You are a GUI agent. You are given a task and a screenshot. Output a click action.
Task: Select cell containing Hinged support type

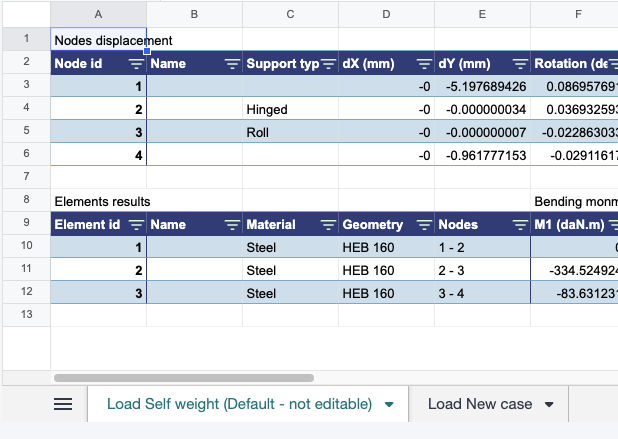[290, 109]
